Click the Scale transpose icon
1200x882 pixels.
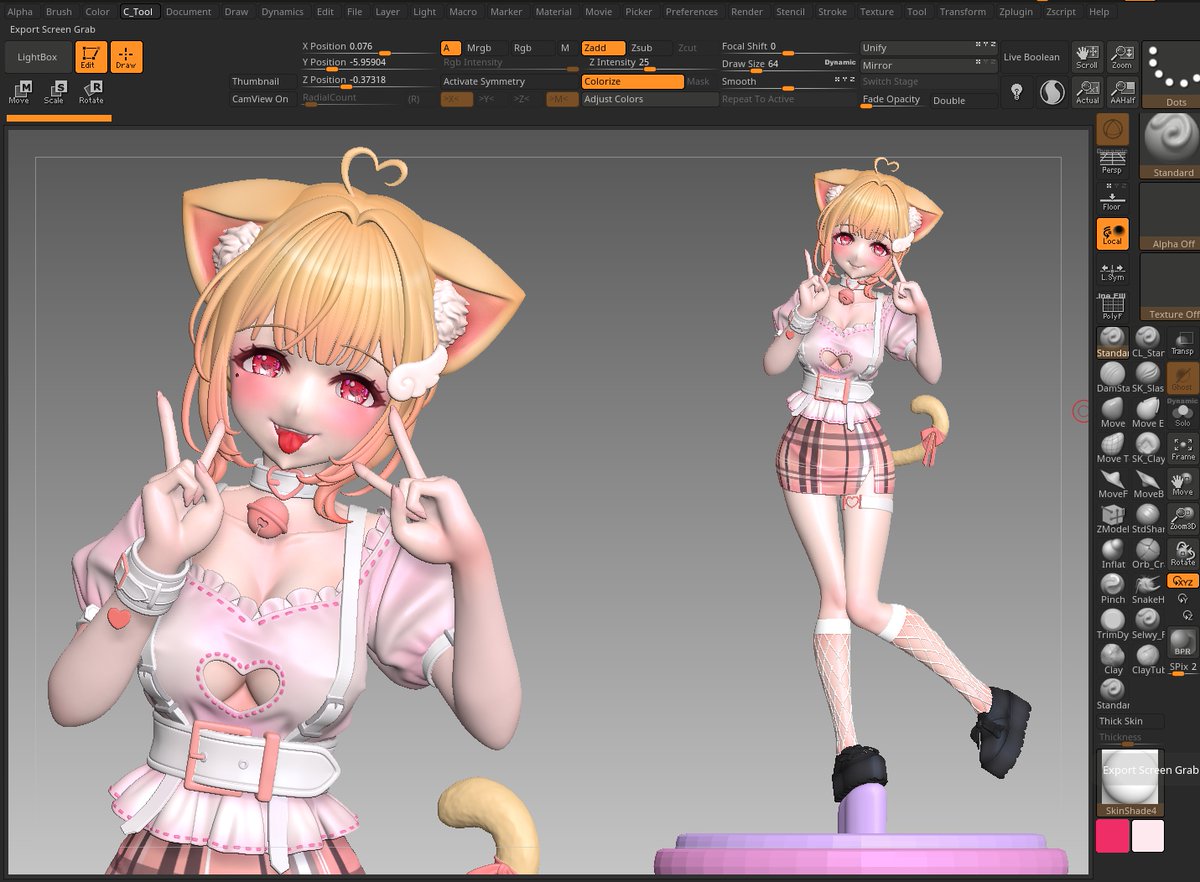[x=54, y=92]
